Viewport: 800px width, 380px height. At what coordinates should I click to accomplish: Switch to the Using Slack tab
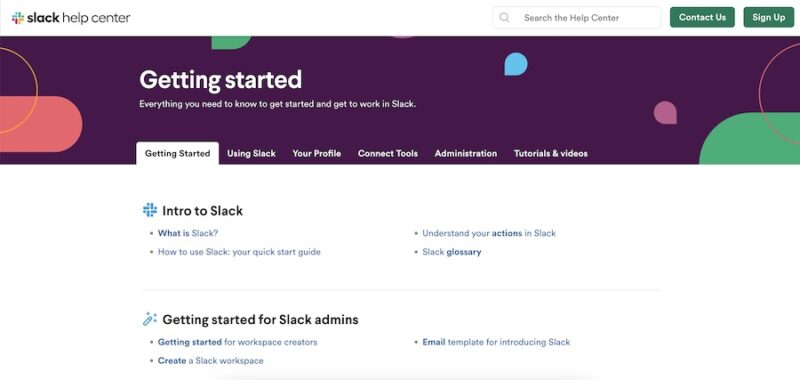click(x=252, y=154)
